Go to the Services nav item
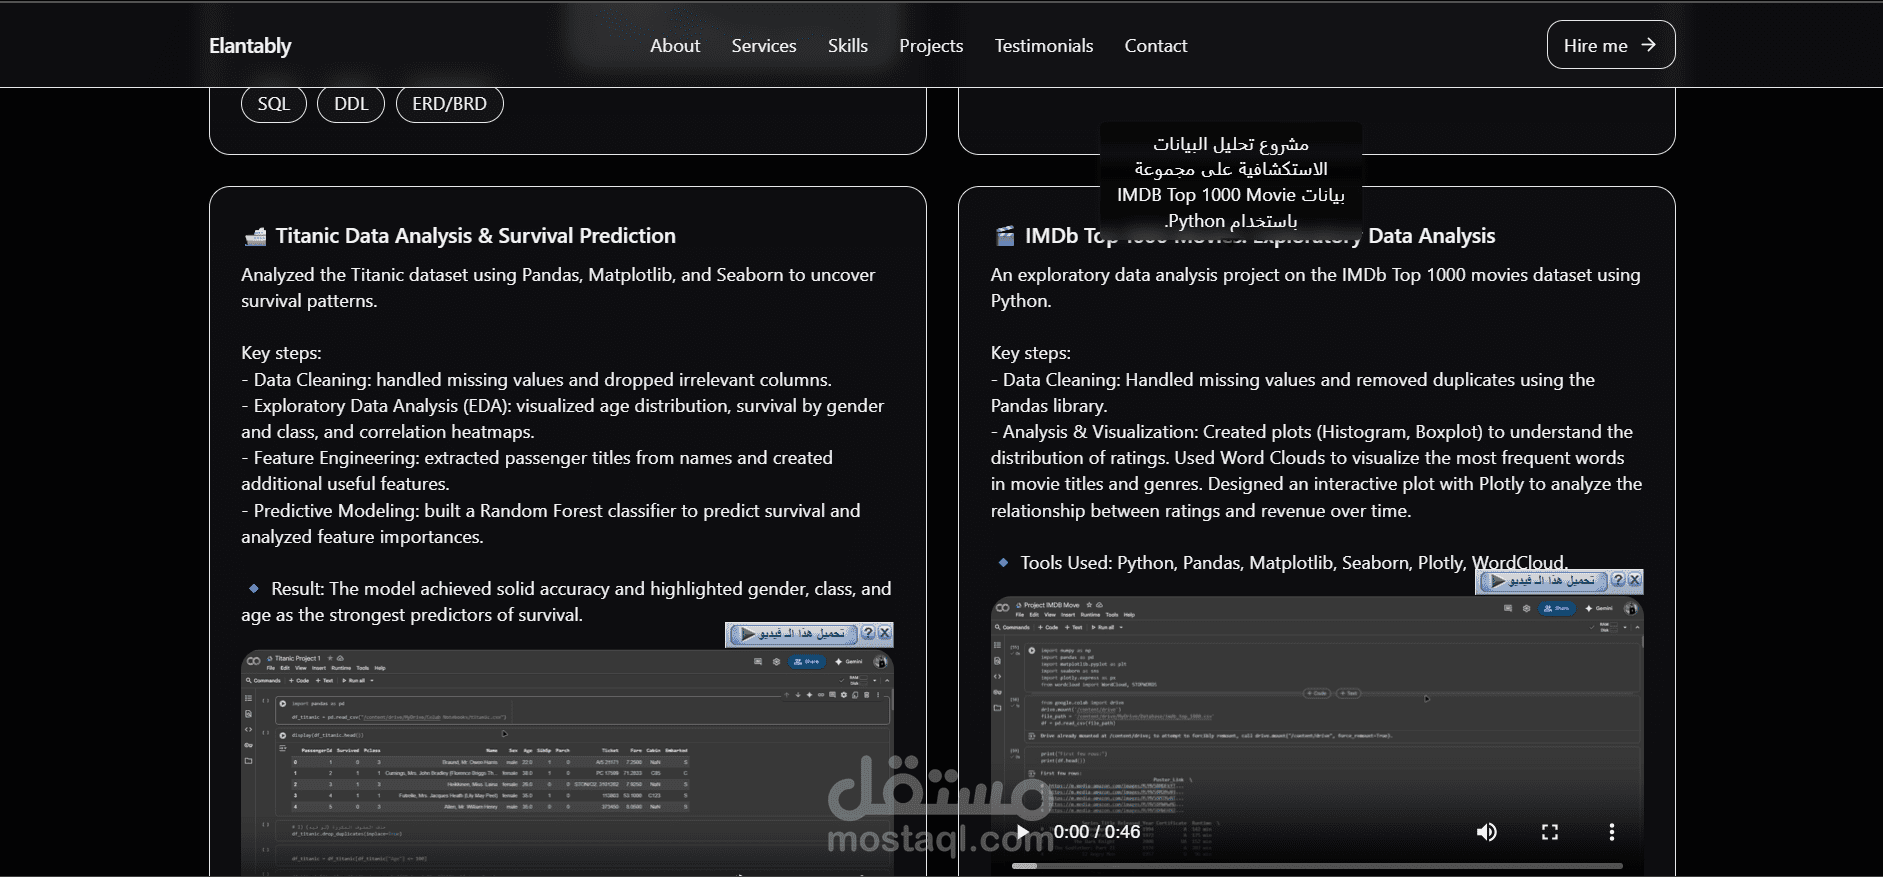 pyautogui.click(x=764, y=46)
